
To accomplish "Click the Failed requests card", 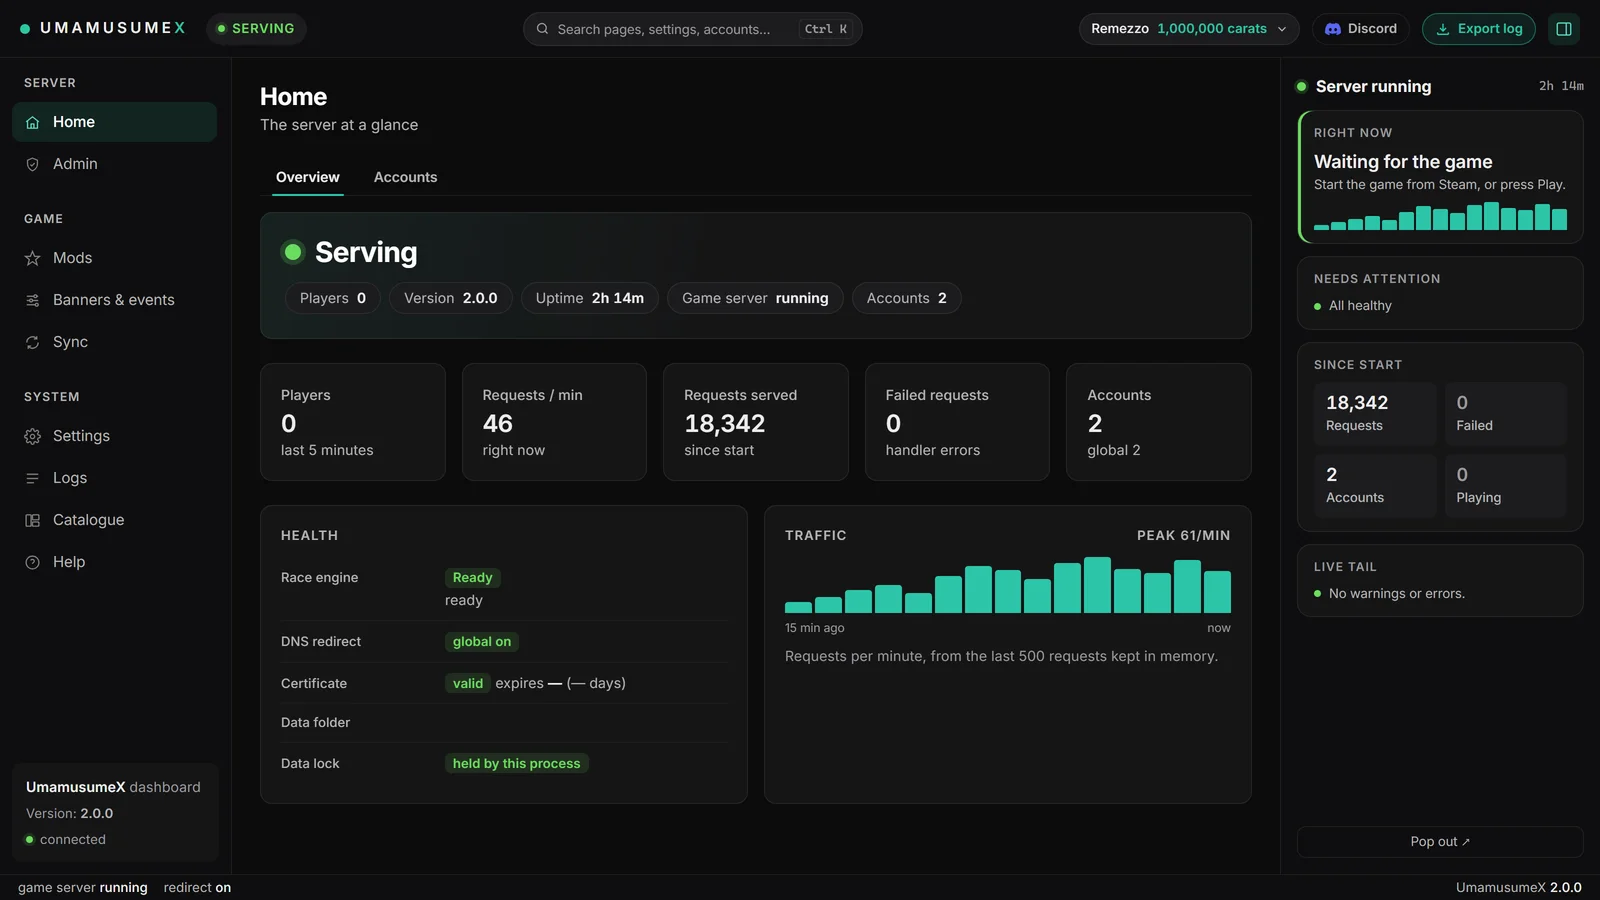I will click(x=957, y=422).
